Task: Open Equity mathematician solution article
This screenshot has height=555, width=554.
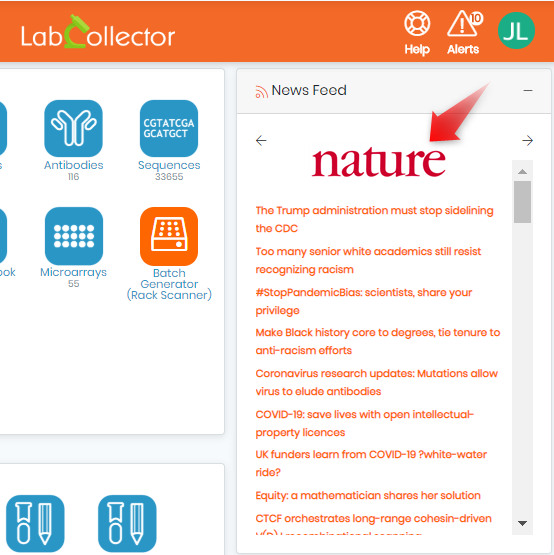Action: pos(368,495)
